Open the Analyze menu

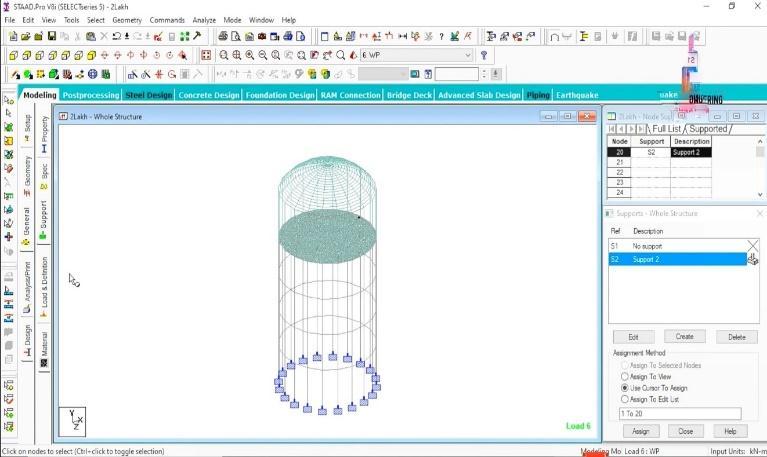(x=204, y=20)
